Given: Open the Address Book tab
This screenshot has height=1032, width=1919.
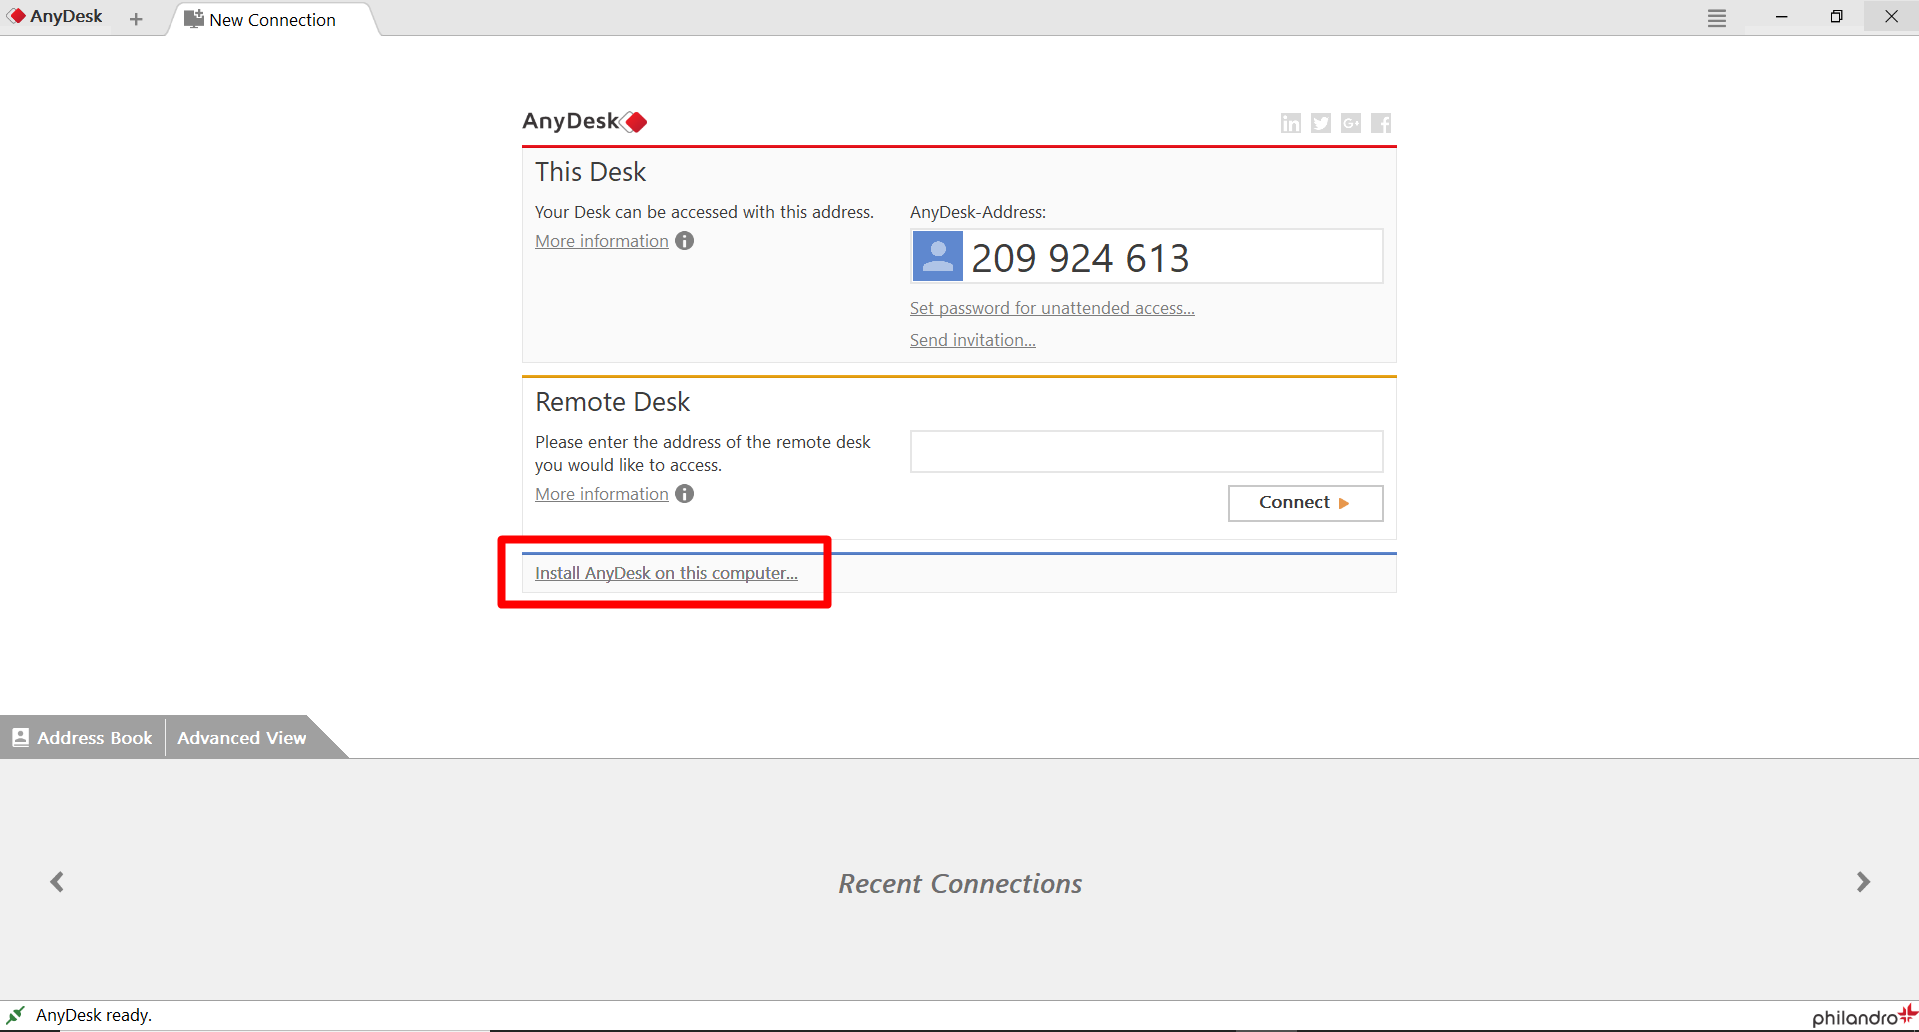Looking at the screenshot, I should [83, 738].
